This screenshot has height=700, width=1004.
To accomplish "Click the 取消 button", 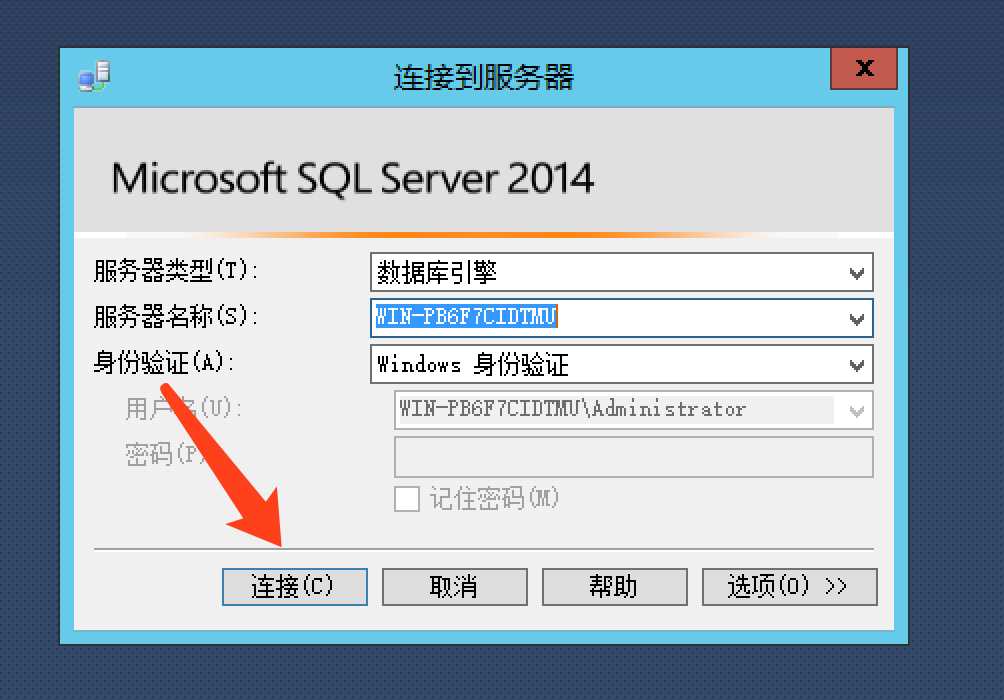I will point(455,587).
